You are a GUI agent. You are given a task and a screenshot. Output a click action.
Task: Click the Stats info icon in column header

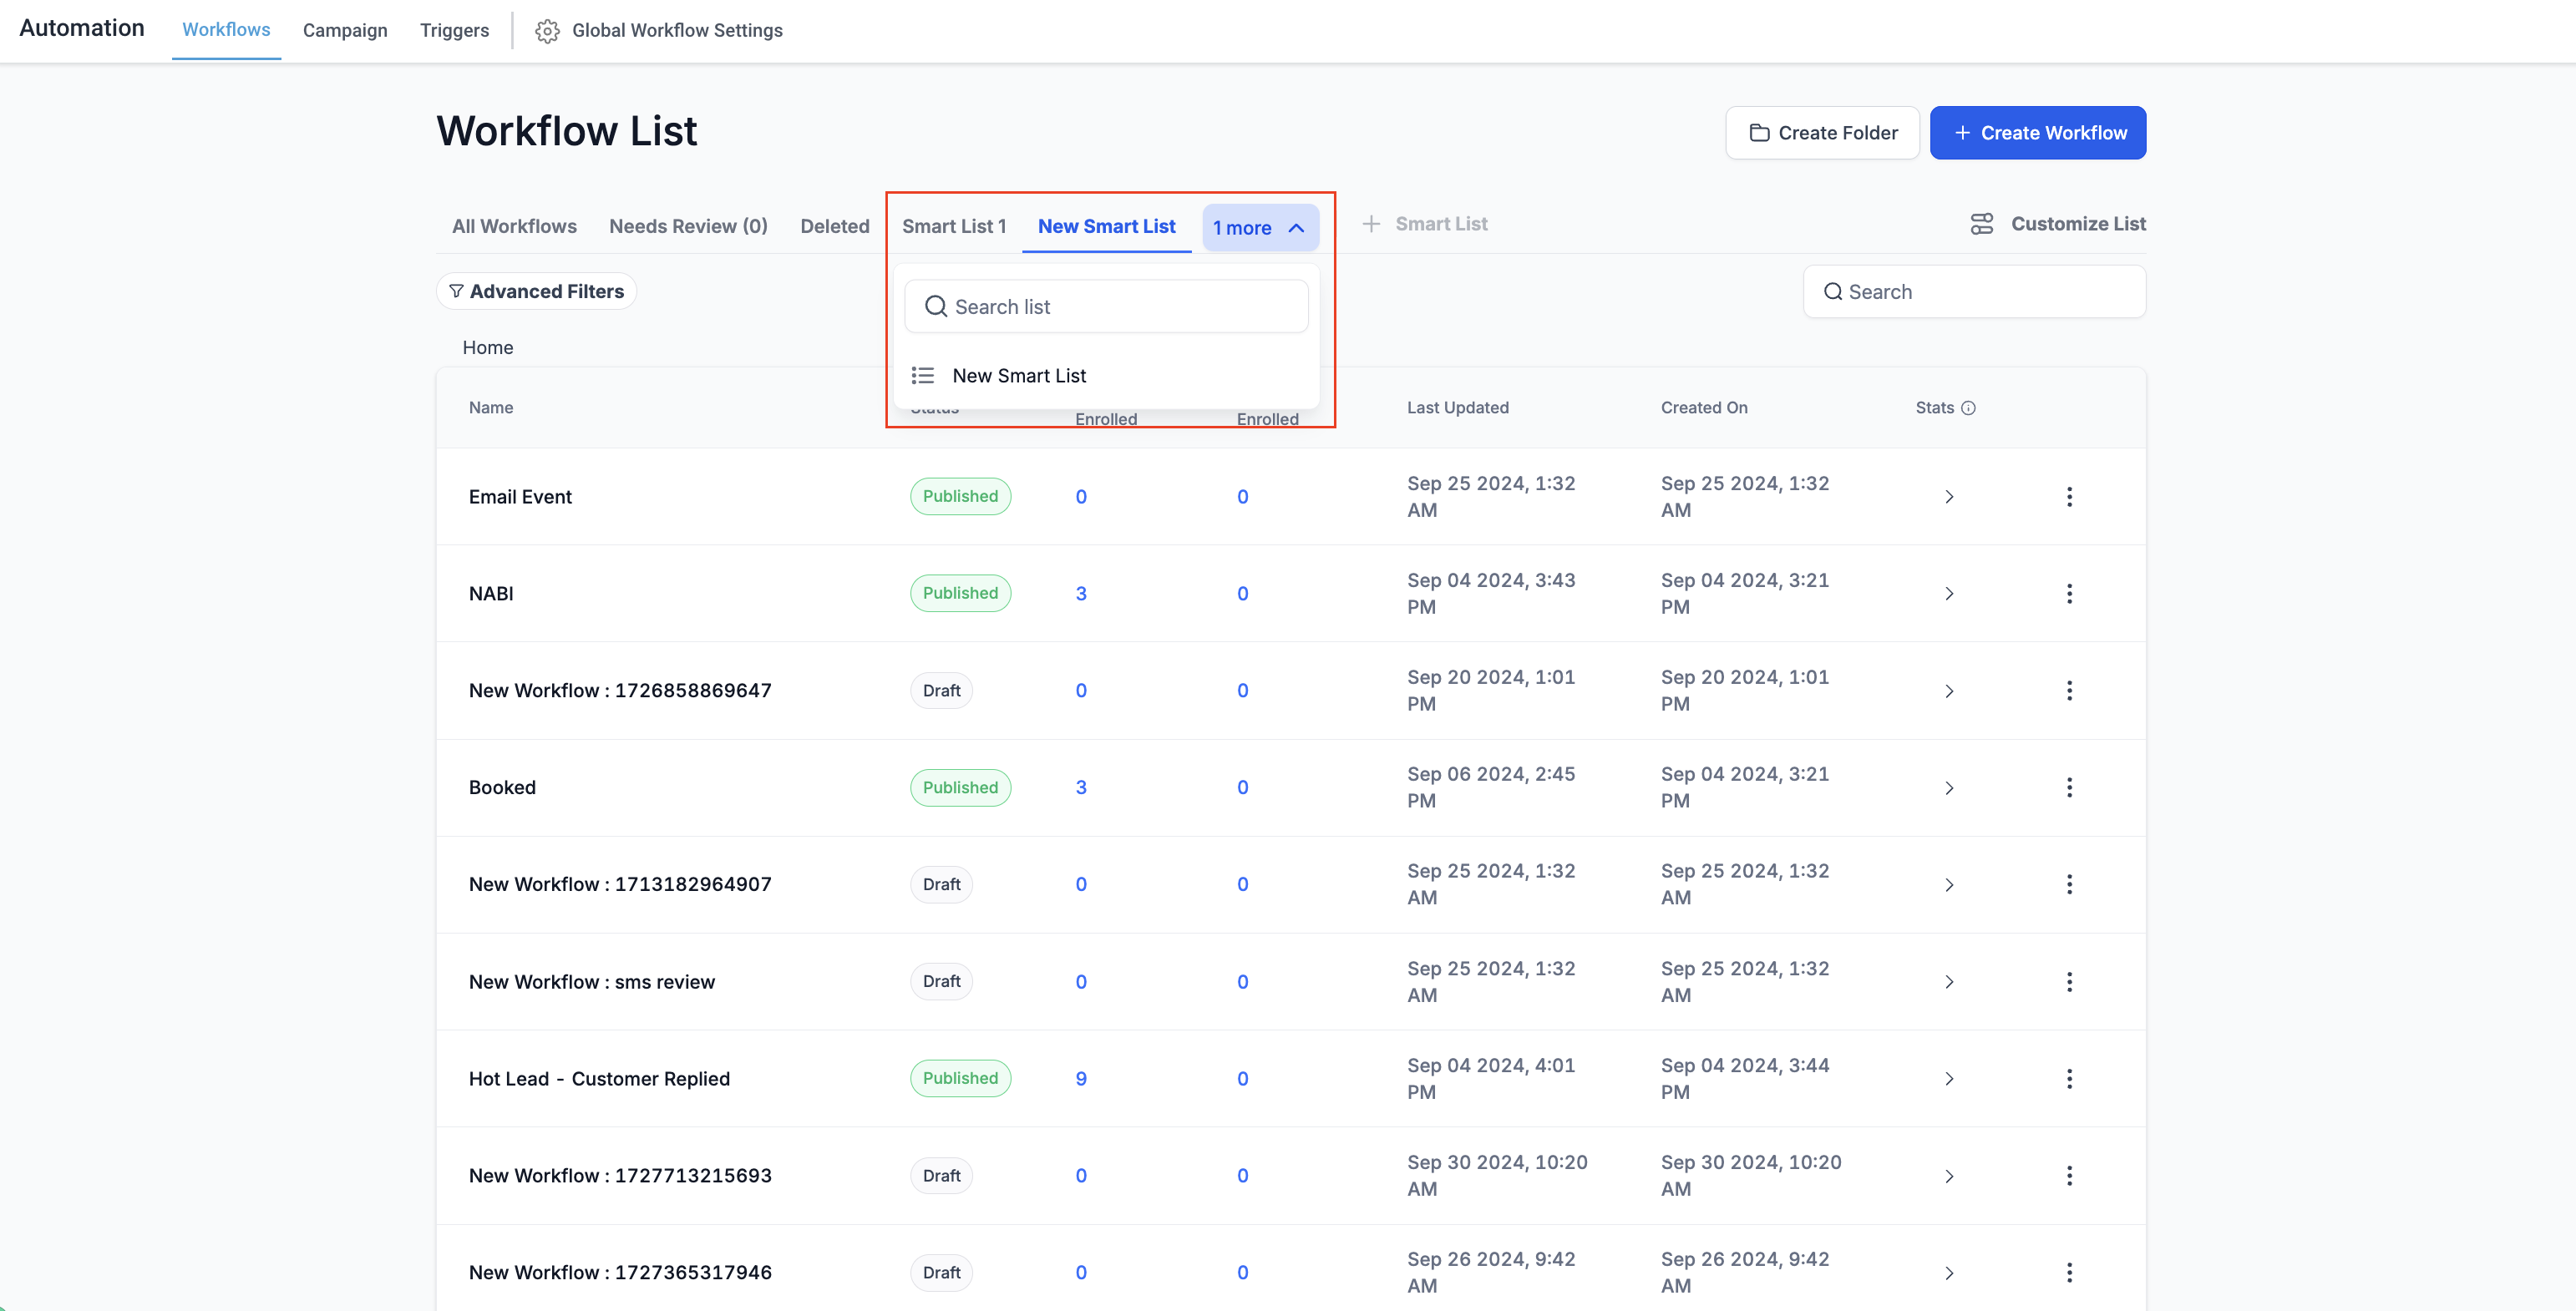click(x=1969, y=407)
